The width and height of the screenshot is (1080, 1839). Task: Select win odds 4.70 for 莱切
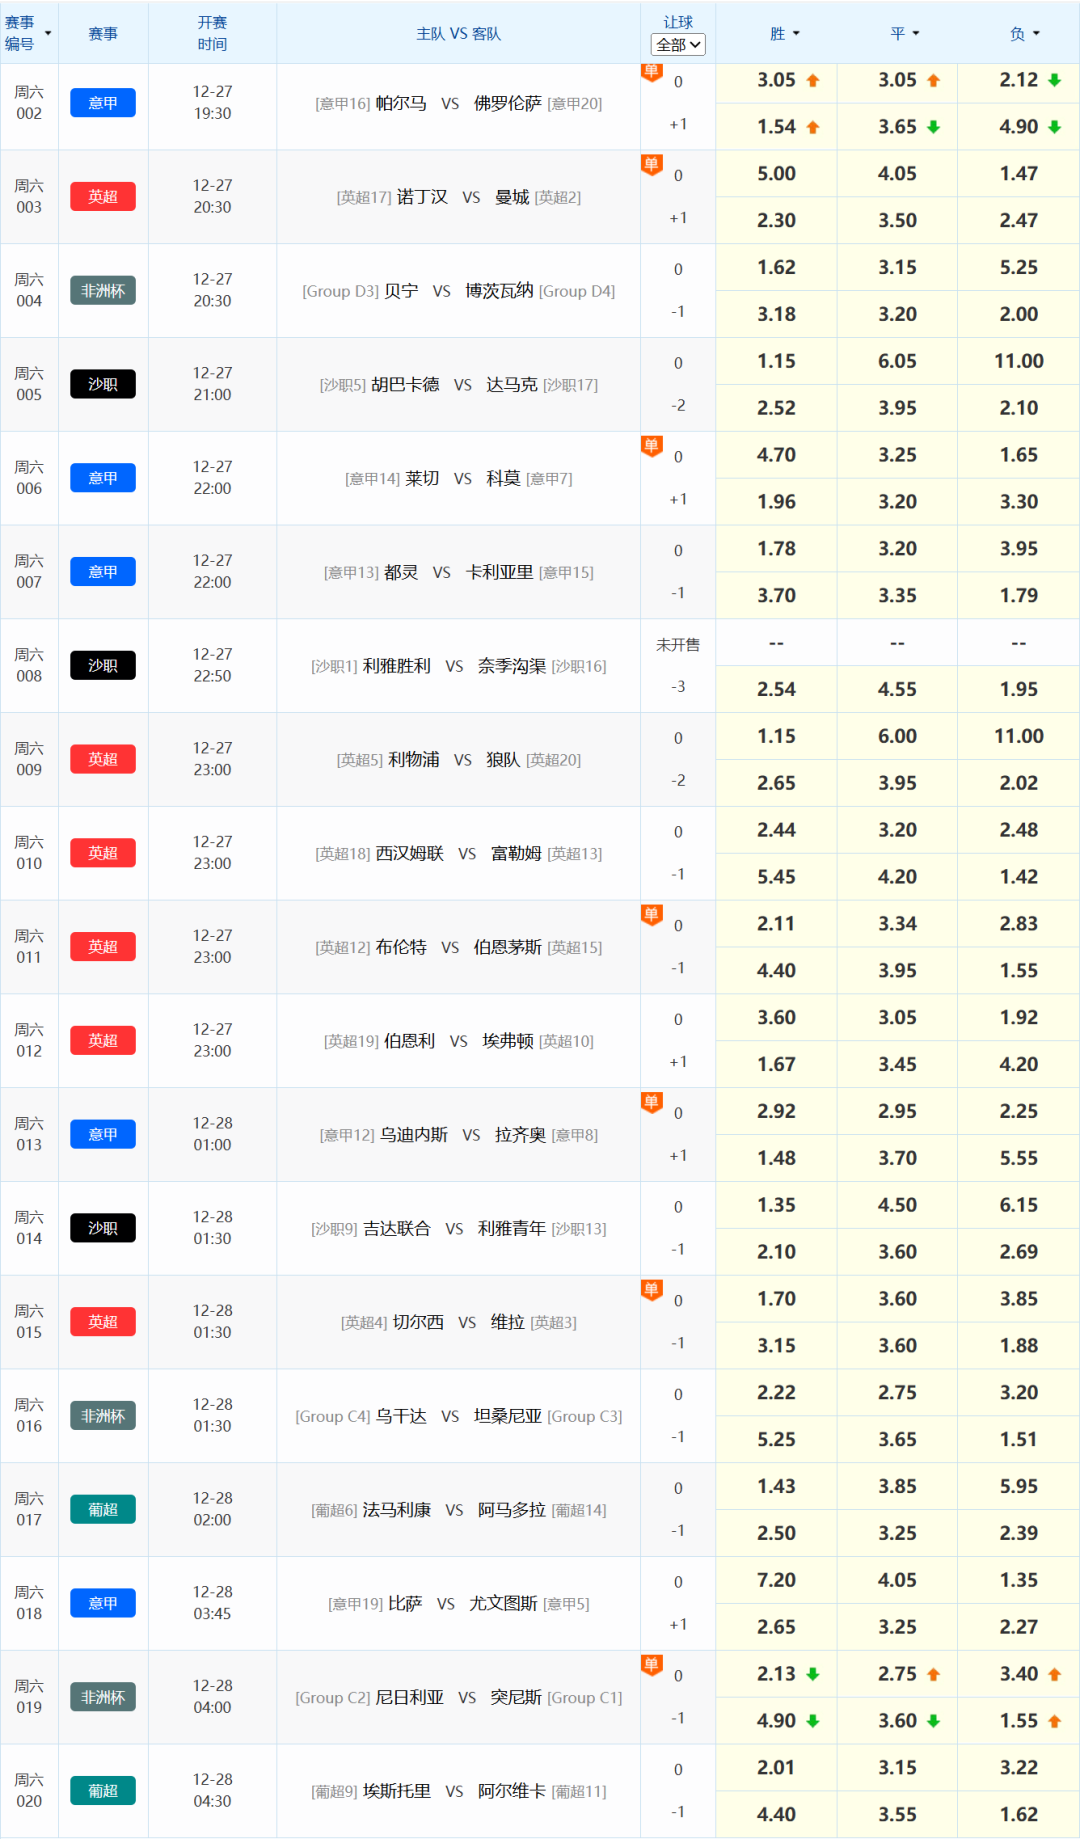tap(776, 455)
